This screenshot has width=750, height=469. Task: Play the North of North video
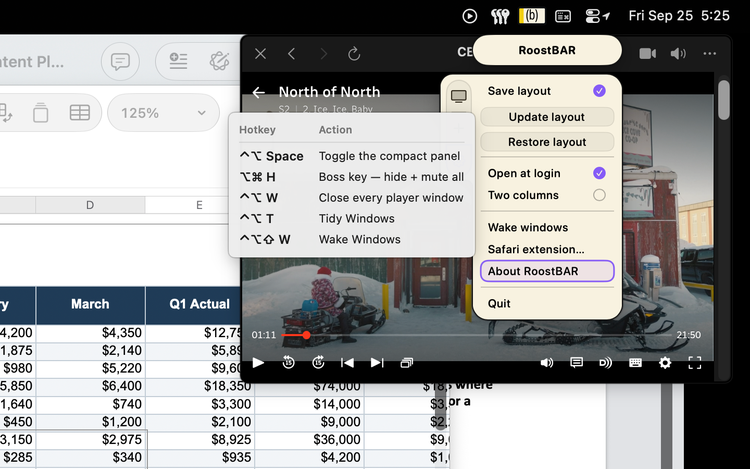pos(258,363)
